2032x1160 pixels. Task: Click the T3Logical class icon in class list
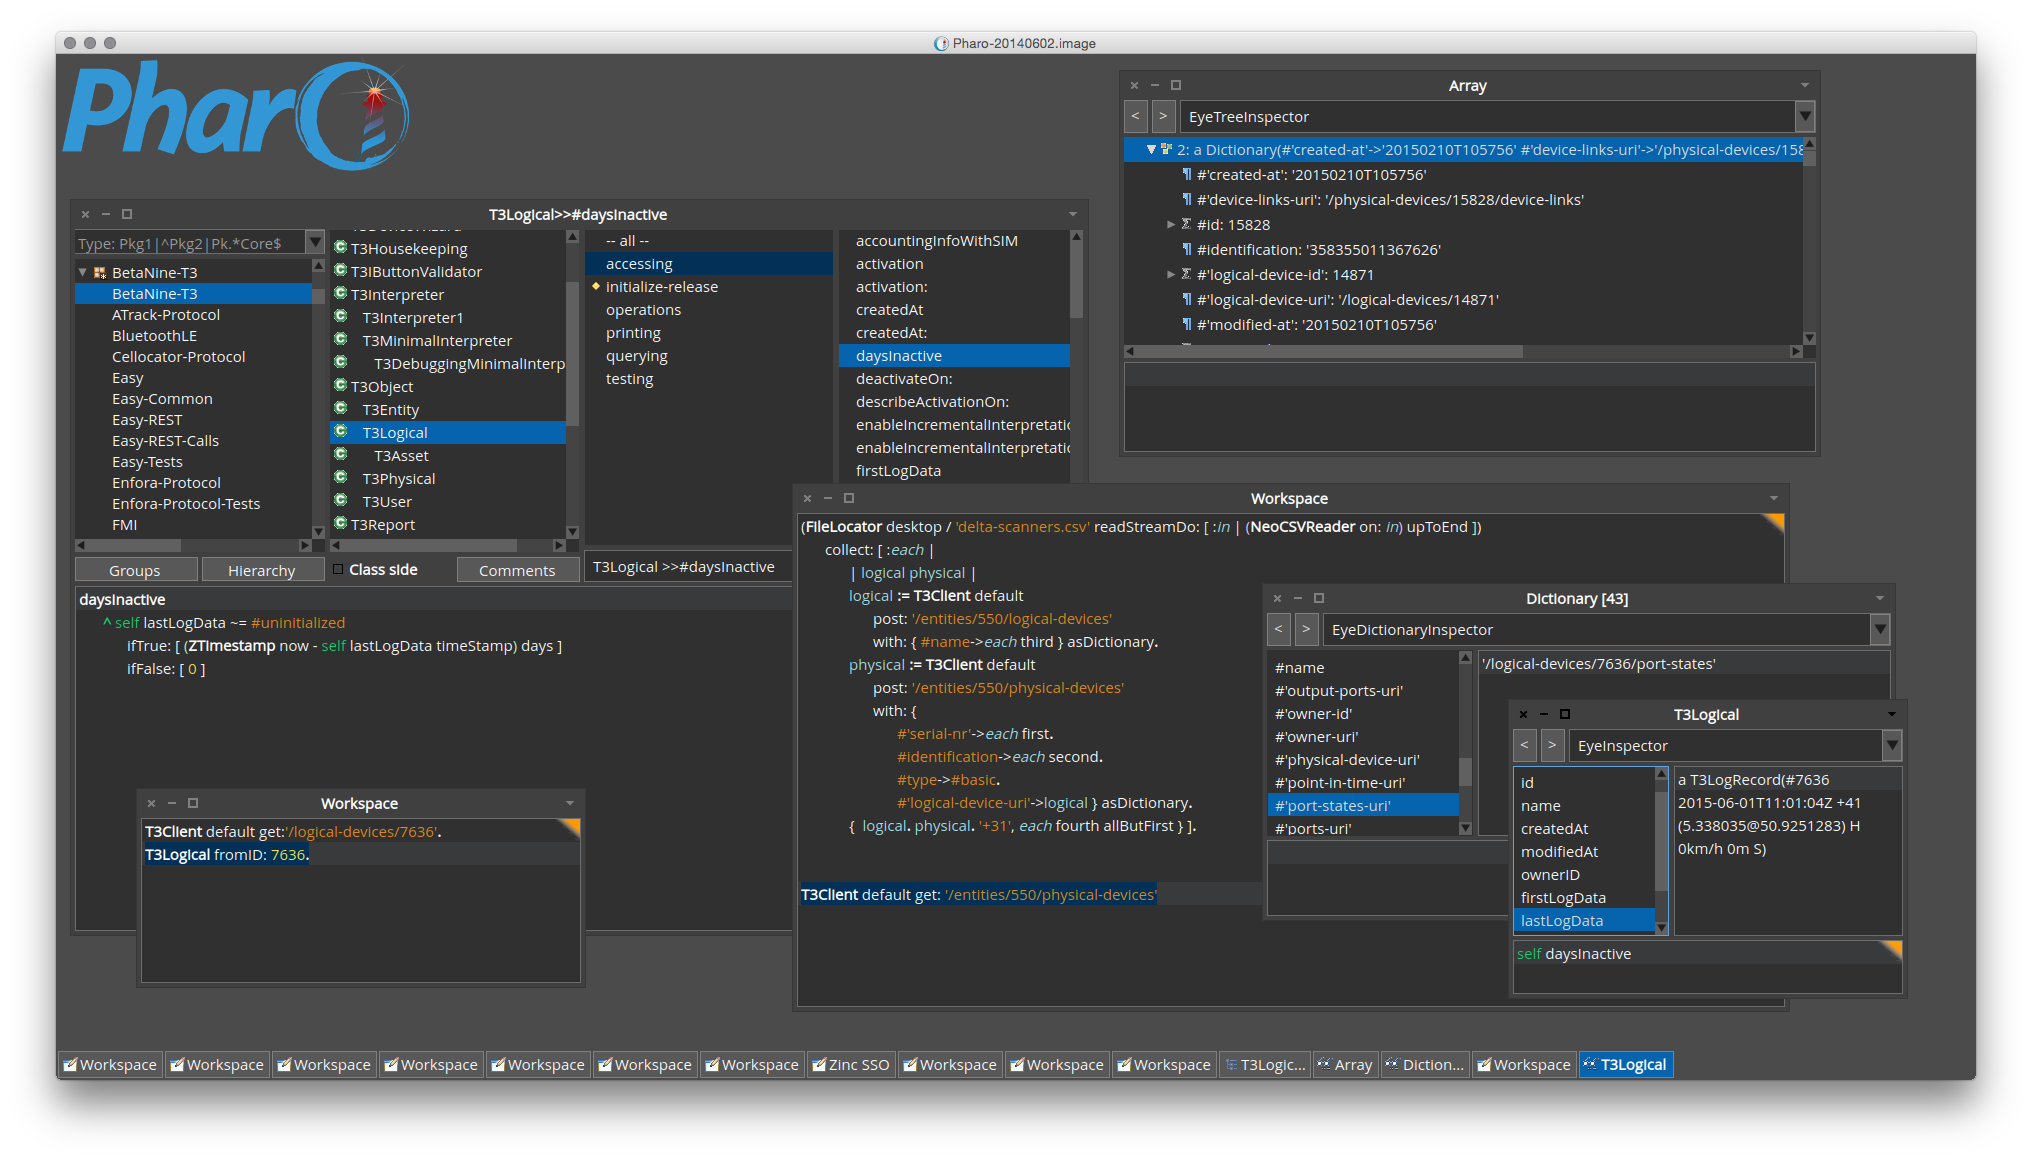tap(341, 432)
